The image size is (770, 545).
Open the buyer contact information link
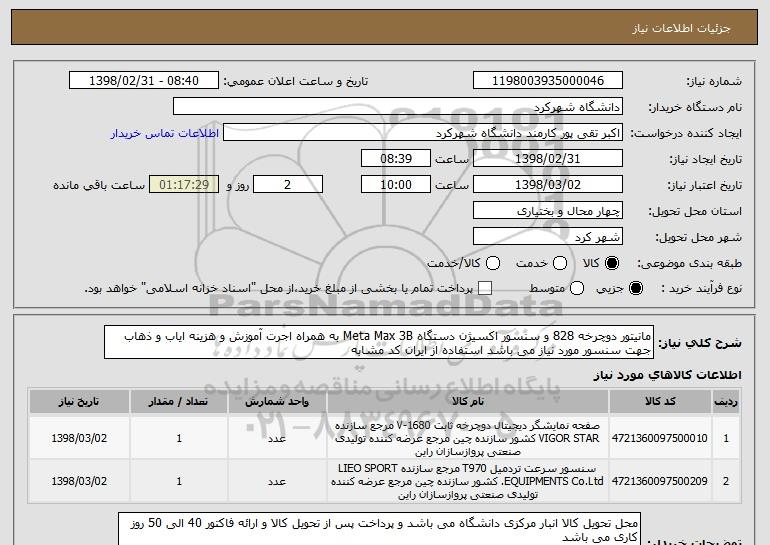click(x=165, y=134)
